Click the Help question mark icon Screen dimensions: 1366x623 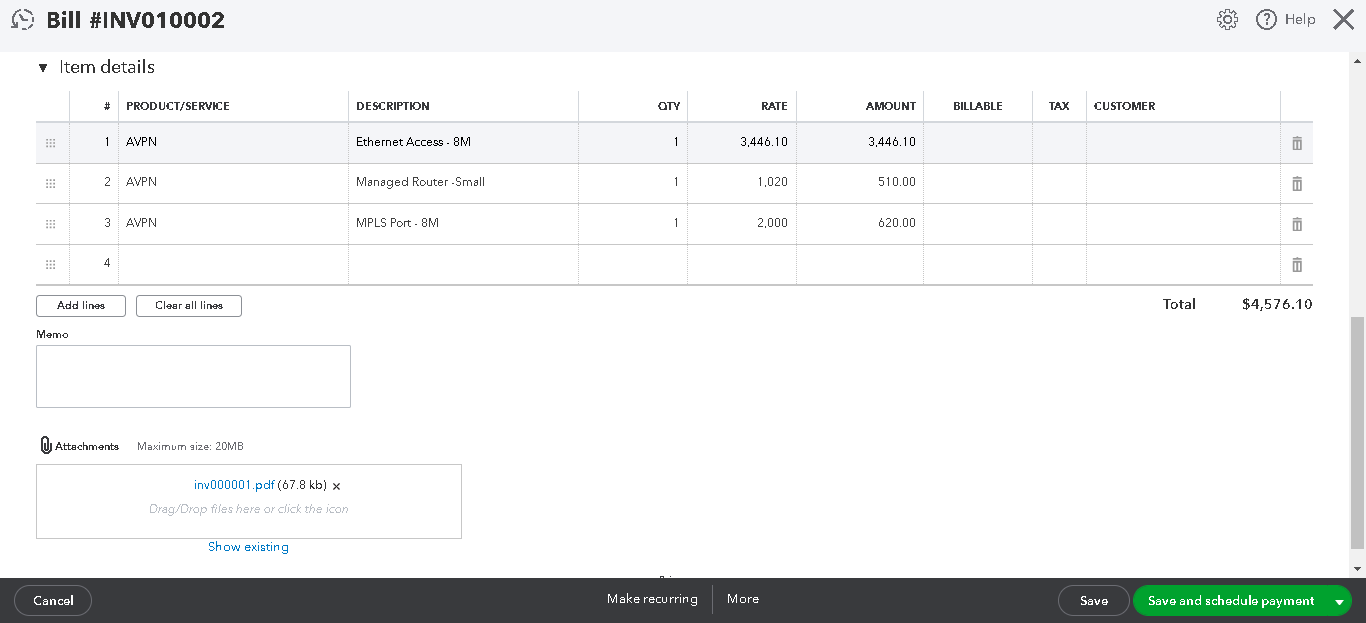tap(1266, 20)
